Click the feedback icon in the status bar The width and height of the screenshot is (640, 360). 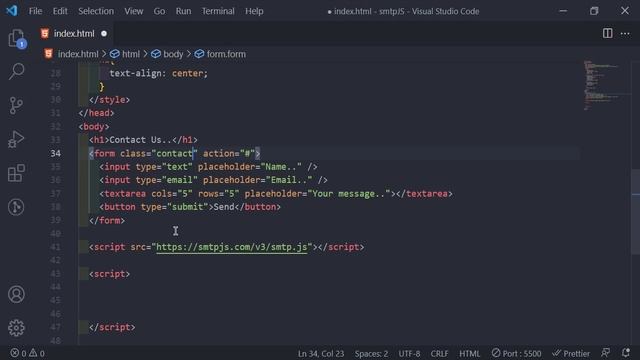tap(606, 353)
